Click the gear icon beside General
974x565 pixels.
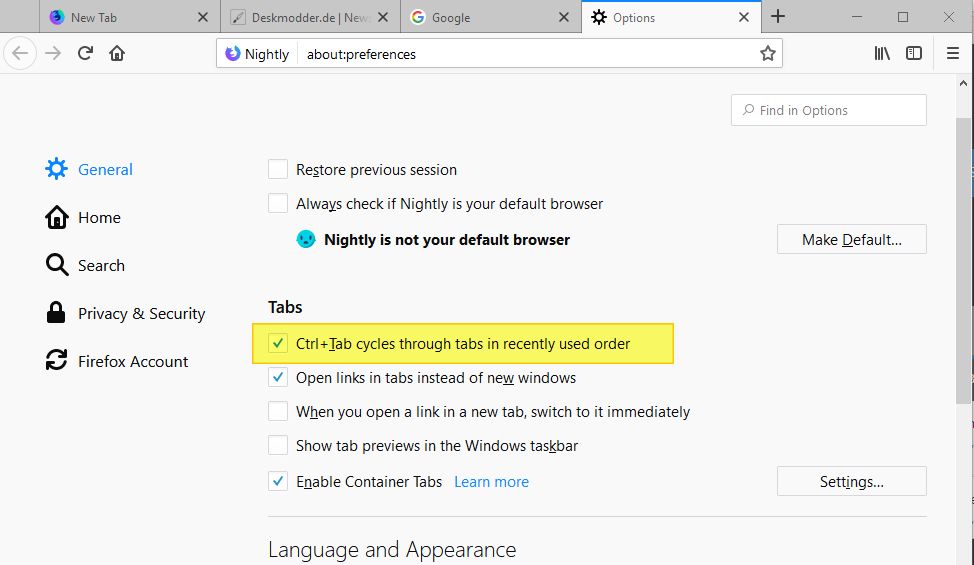(56, 169)
